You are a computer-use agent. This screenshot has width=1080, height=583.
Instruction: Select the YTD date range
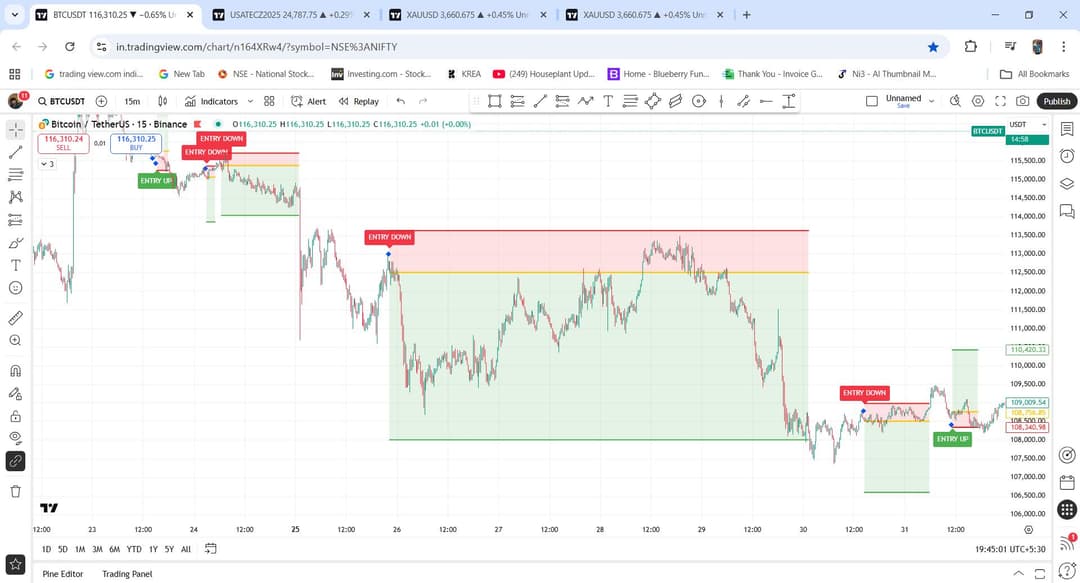pos(134,549)
